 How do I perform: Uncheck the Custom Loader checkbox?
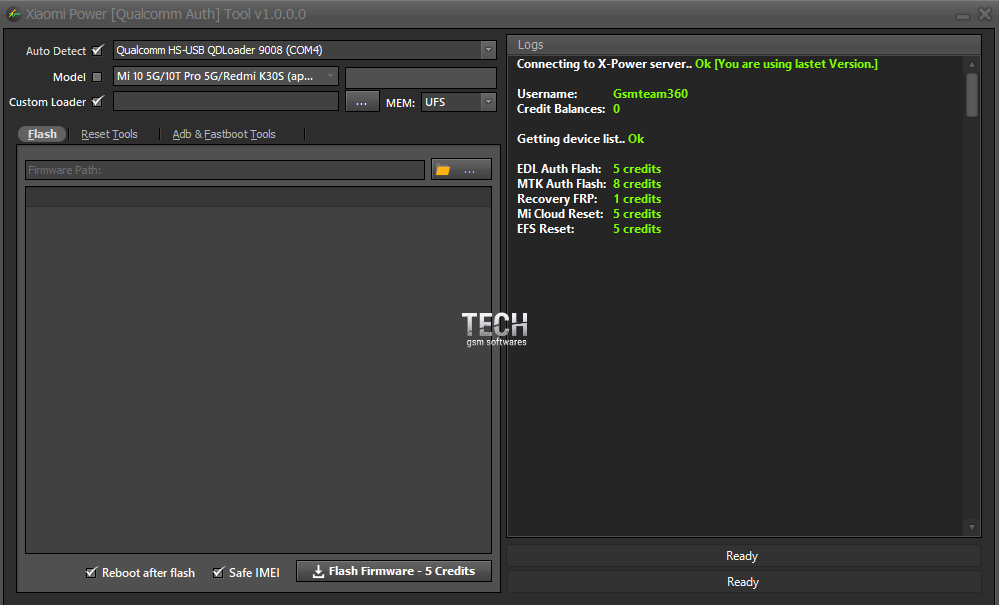97,101
